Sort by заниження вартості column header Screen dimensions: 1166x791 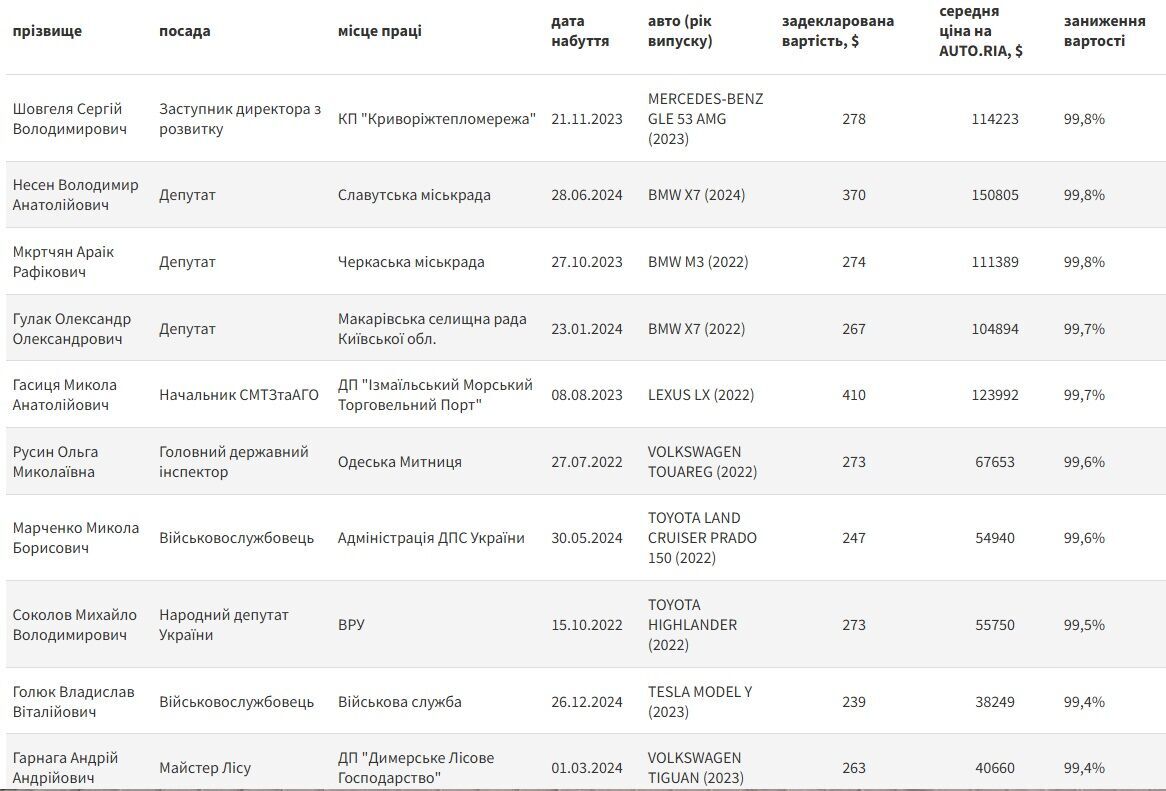[x=1104, y=31]
